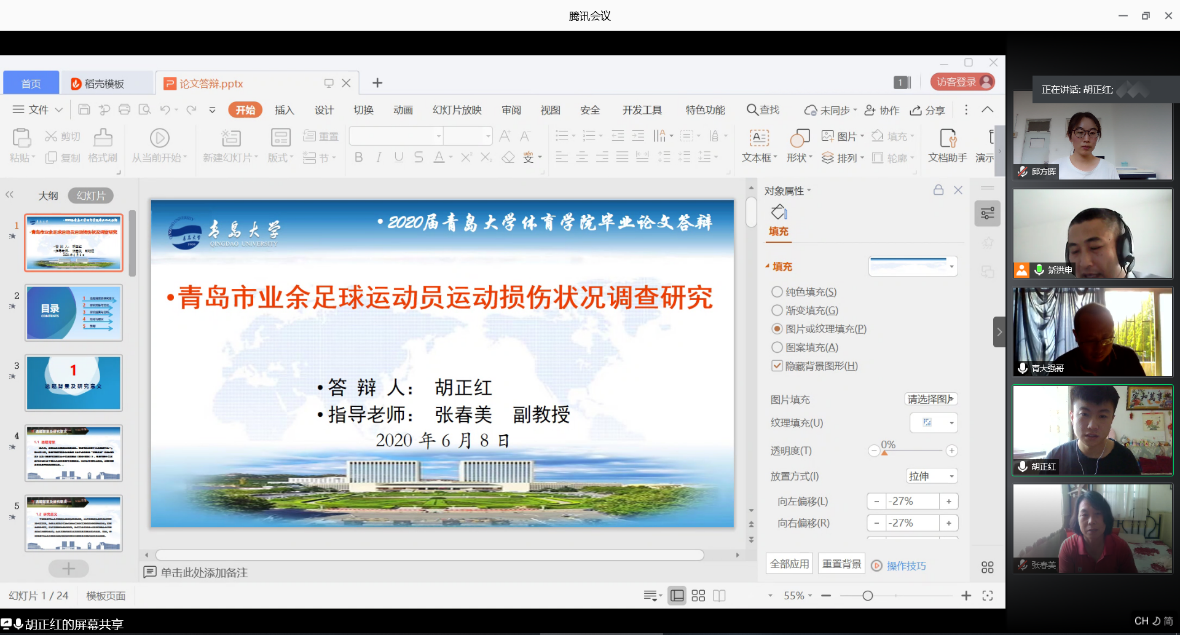Click the zoom slider in status bar

[867, 596]
